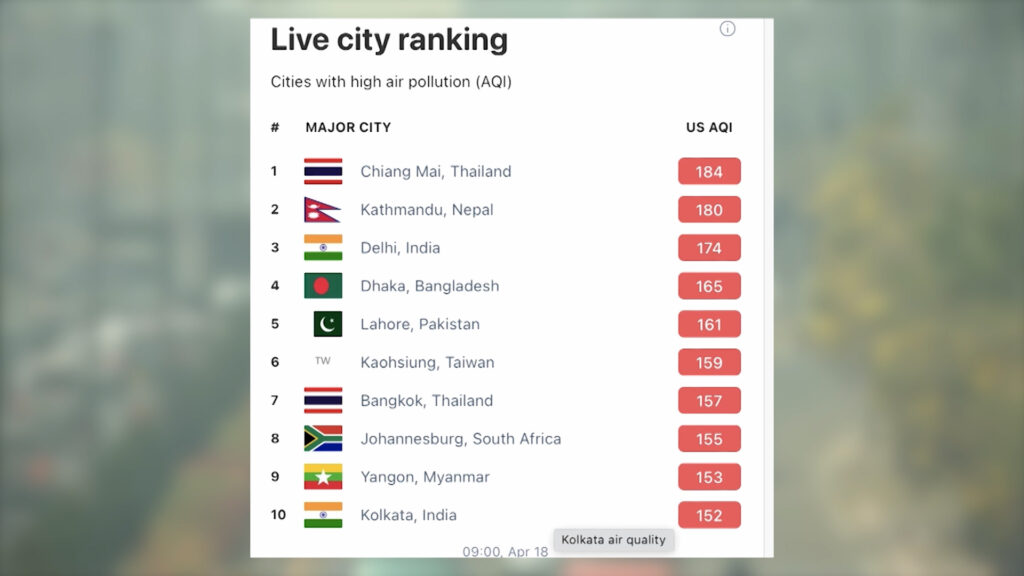Click the Myanmar flag icon
1024x576 pixels.
(323, 477)
